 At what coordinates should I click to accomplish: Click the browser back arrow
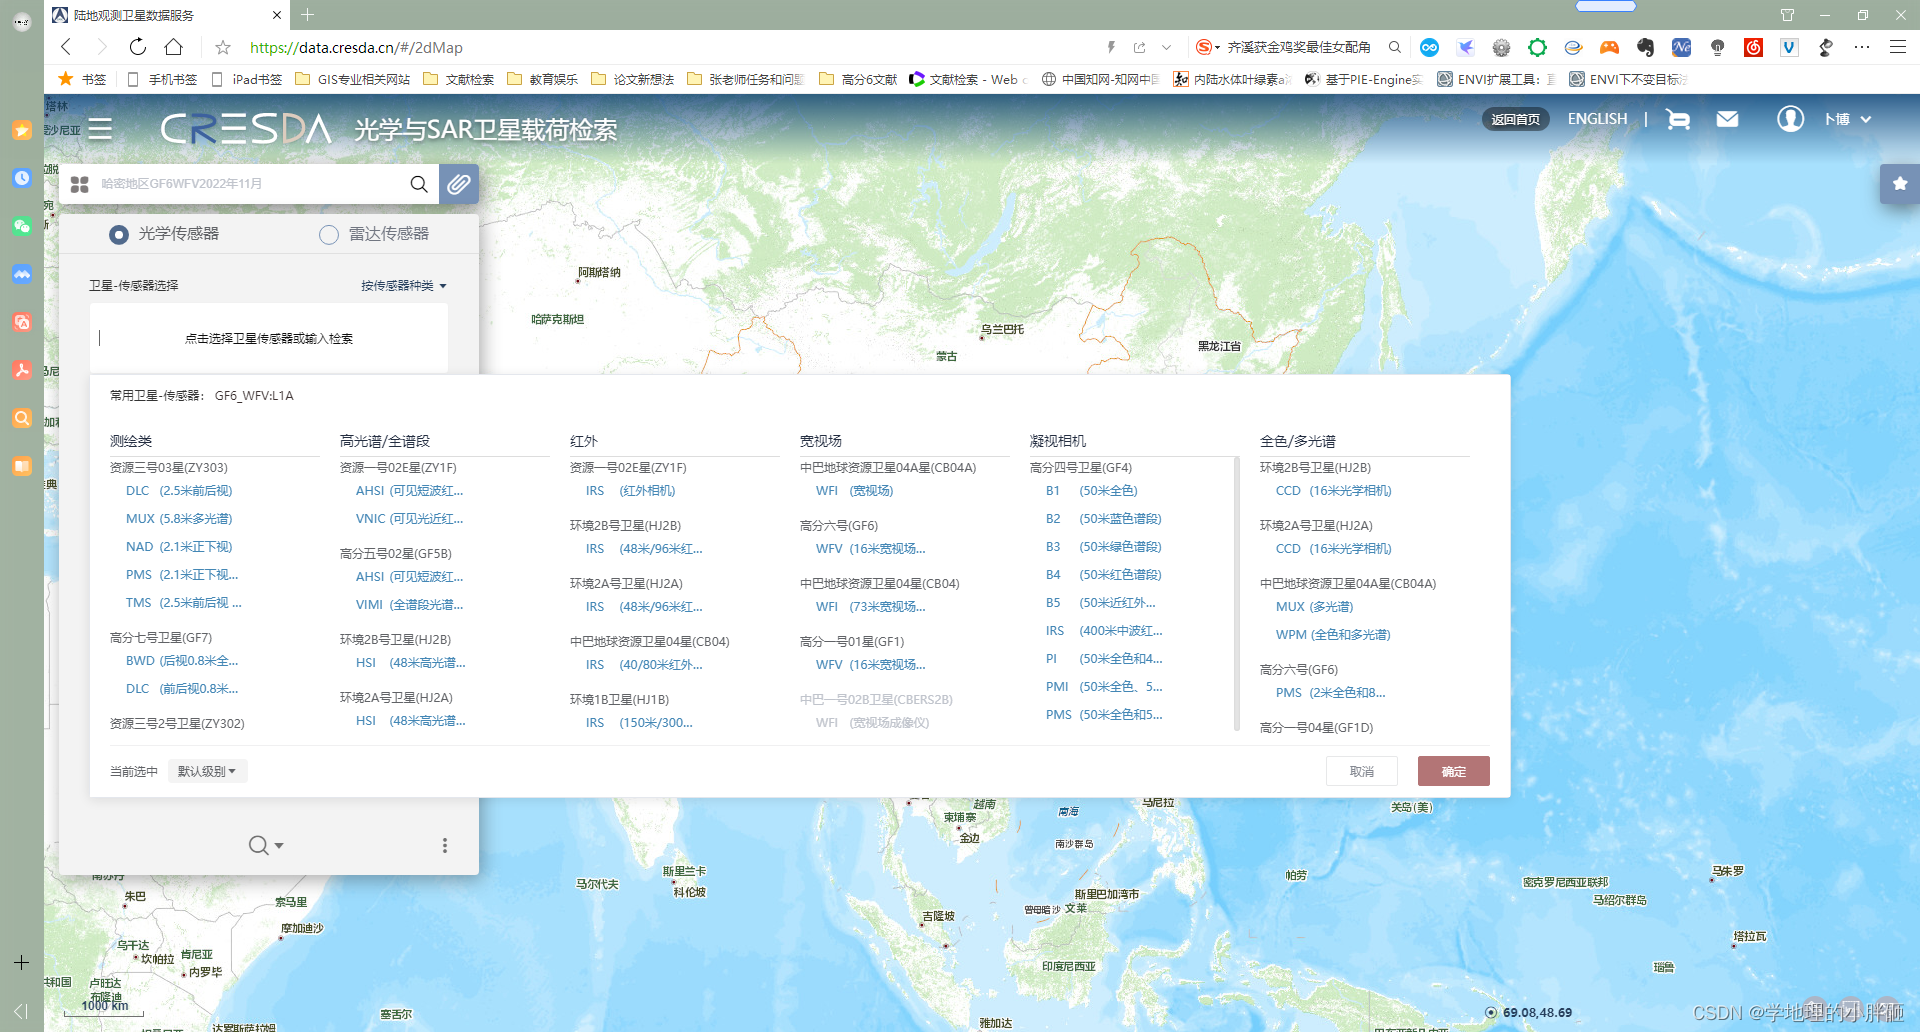click(66, 47)
